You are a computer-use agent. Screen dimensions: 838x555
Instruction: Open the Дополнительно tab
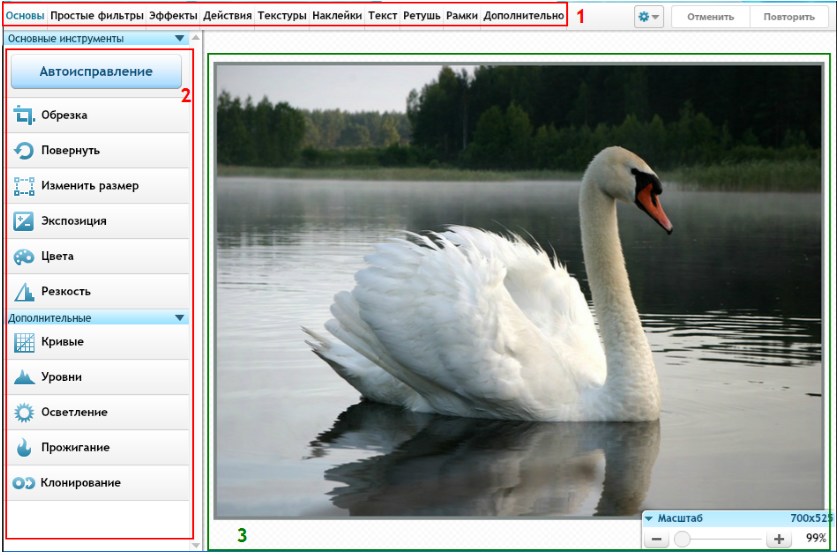(524, 16)
